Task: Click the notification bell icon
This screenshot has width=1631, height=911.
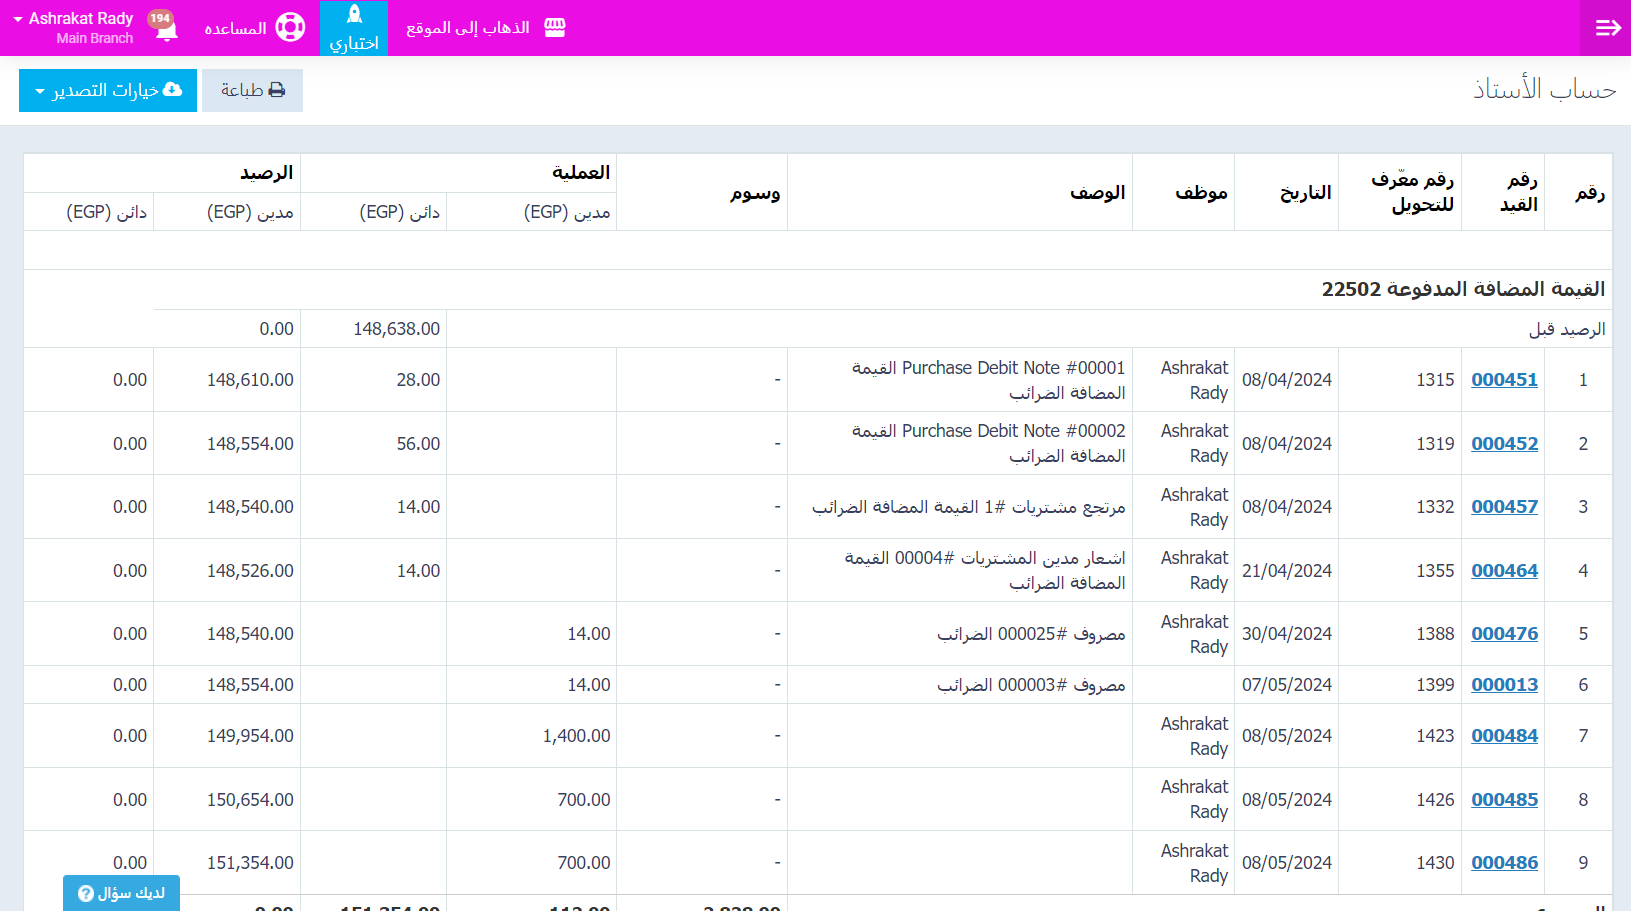Action: (x=167, y=30)
